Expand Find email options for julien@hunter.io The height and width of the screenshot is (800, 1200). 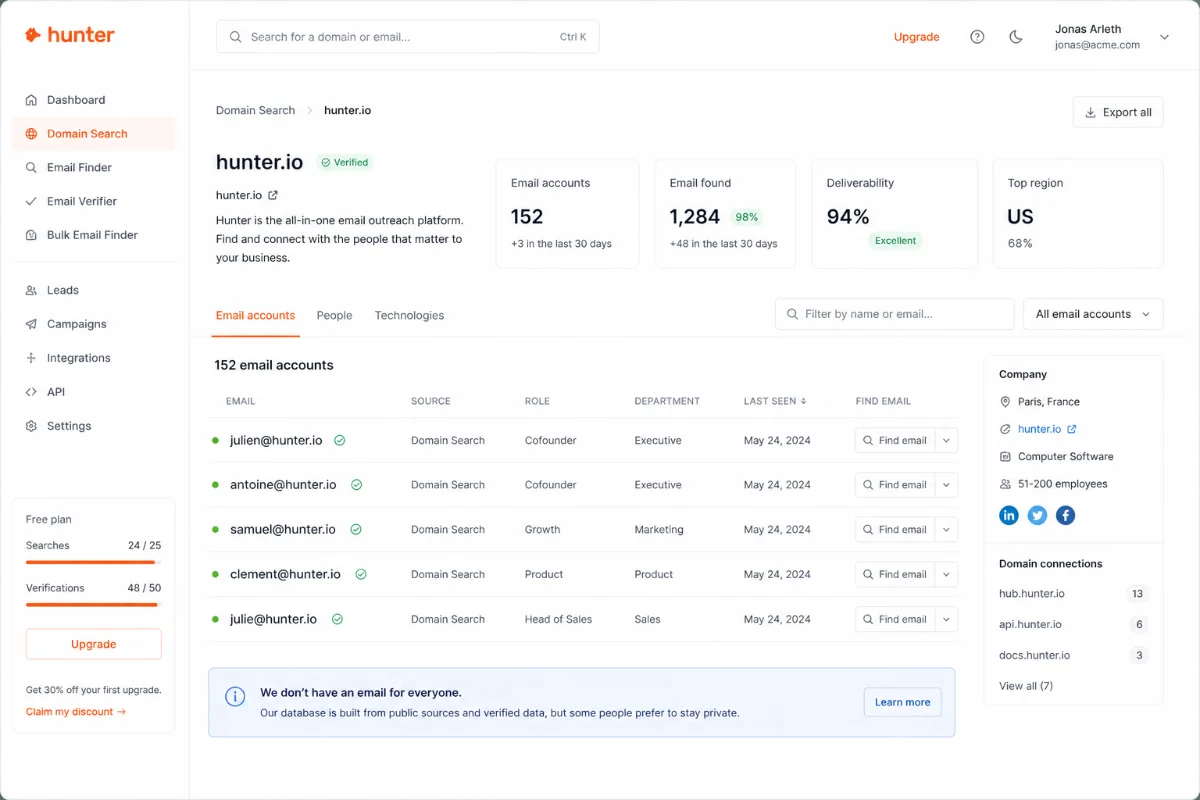[947, 440]
